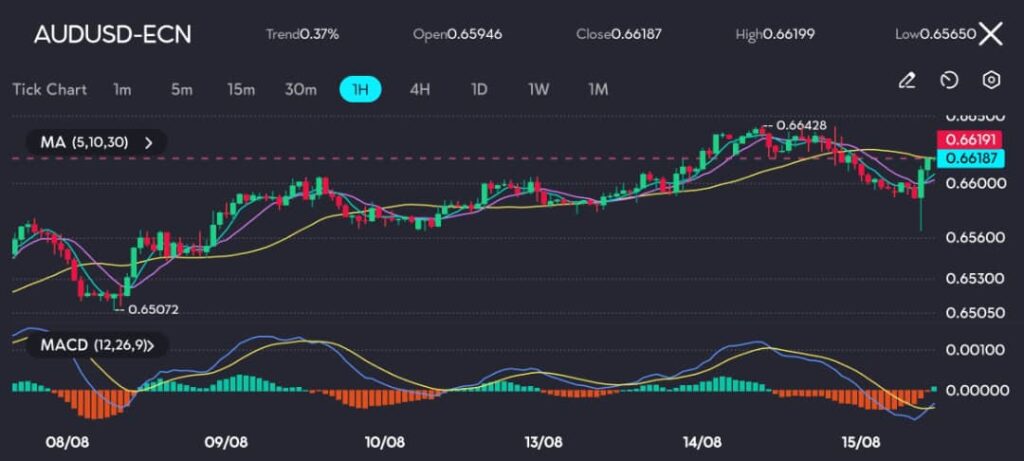The width and height of the screenshot is (1024, 461).
Task: Open chart settings hexagon icon
Action: point(991,80)
